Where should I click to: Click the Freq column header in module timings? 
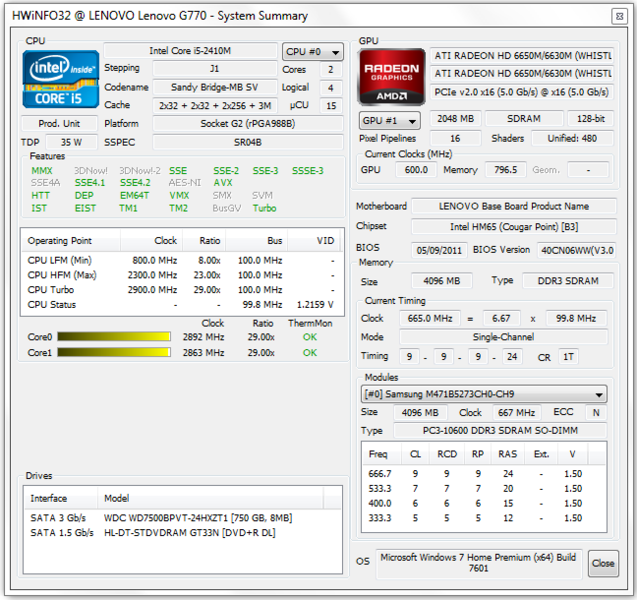click(x=381, y=454)
